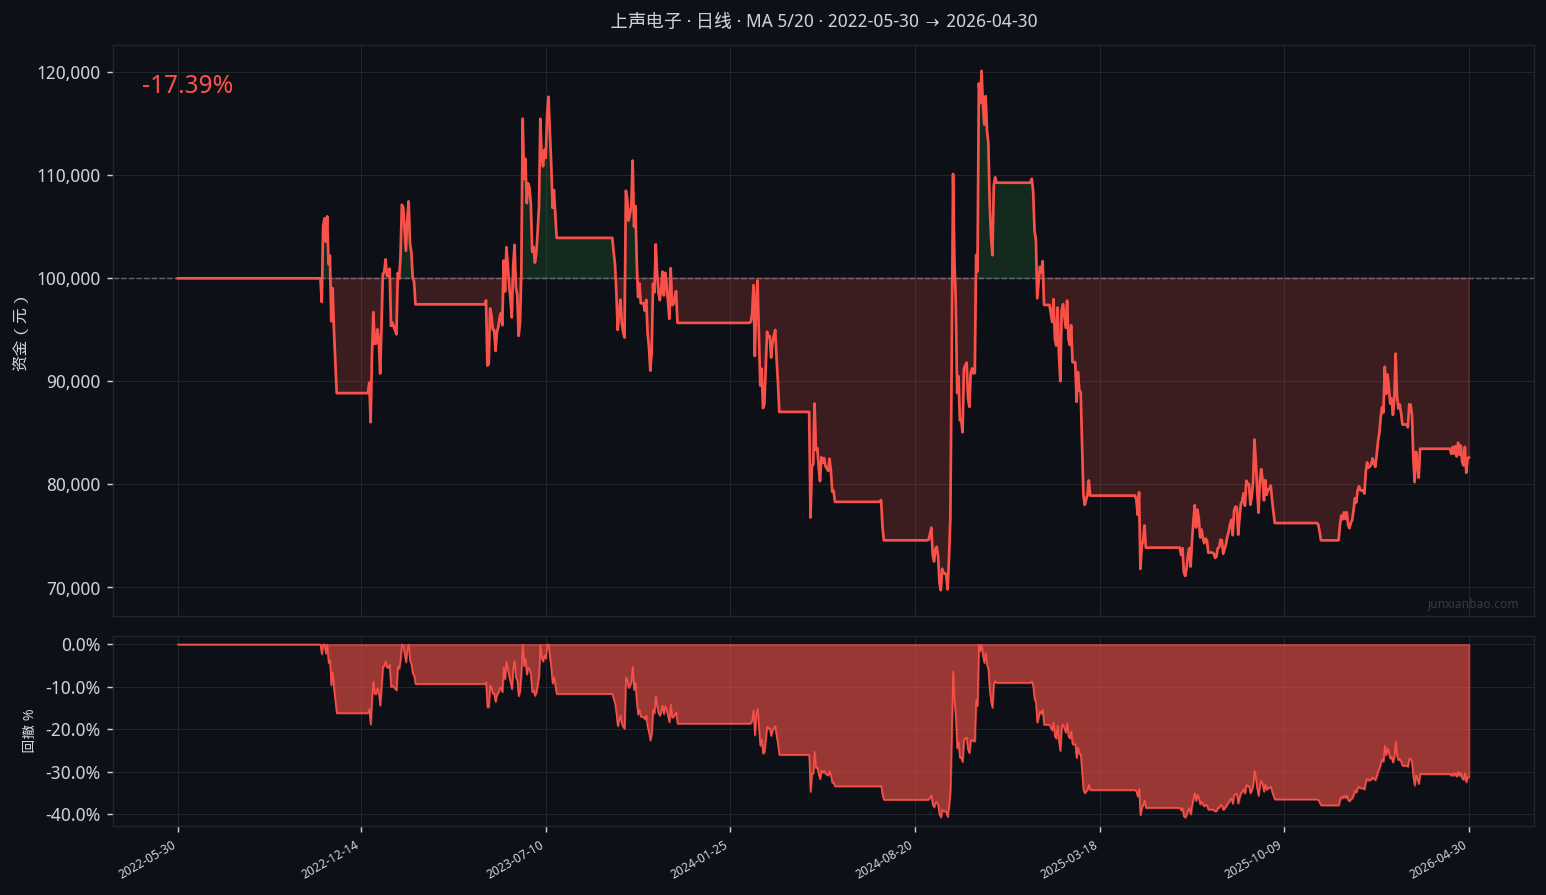Click the 0.0% drawdown axis label

(x=81, y=645)
